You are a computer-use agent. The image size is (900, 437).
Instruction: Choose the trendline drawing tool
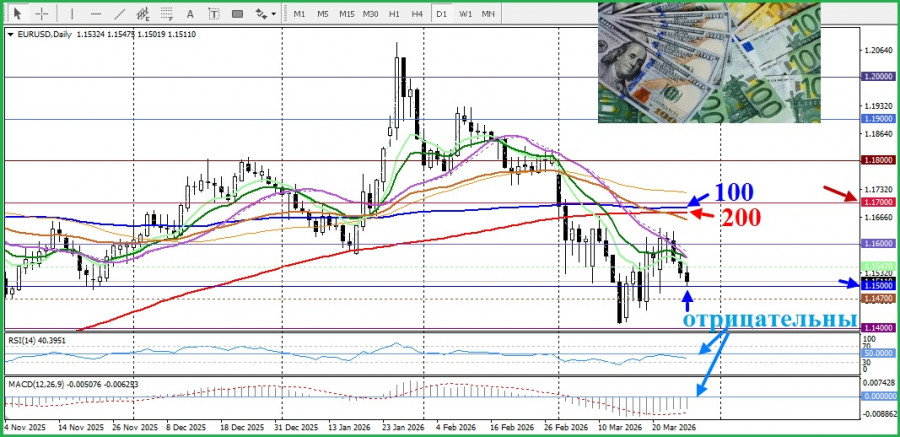120,14
